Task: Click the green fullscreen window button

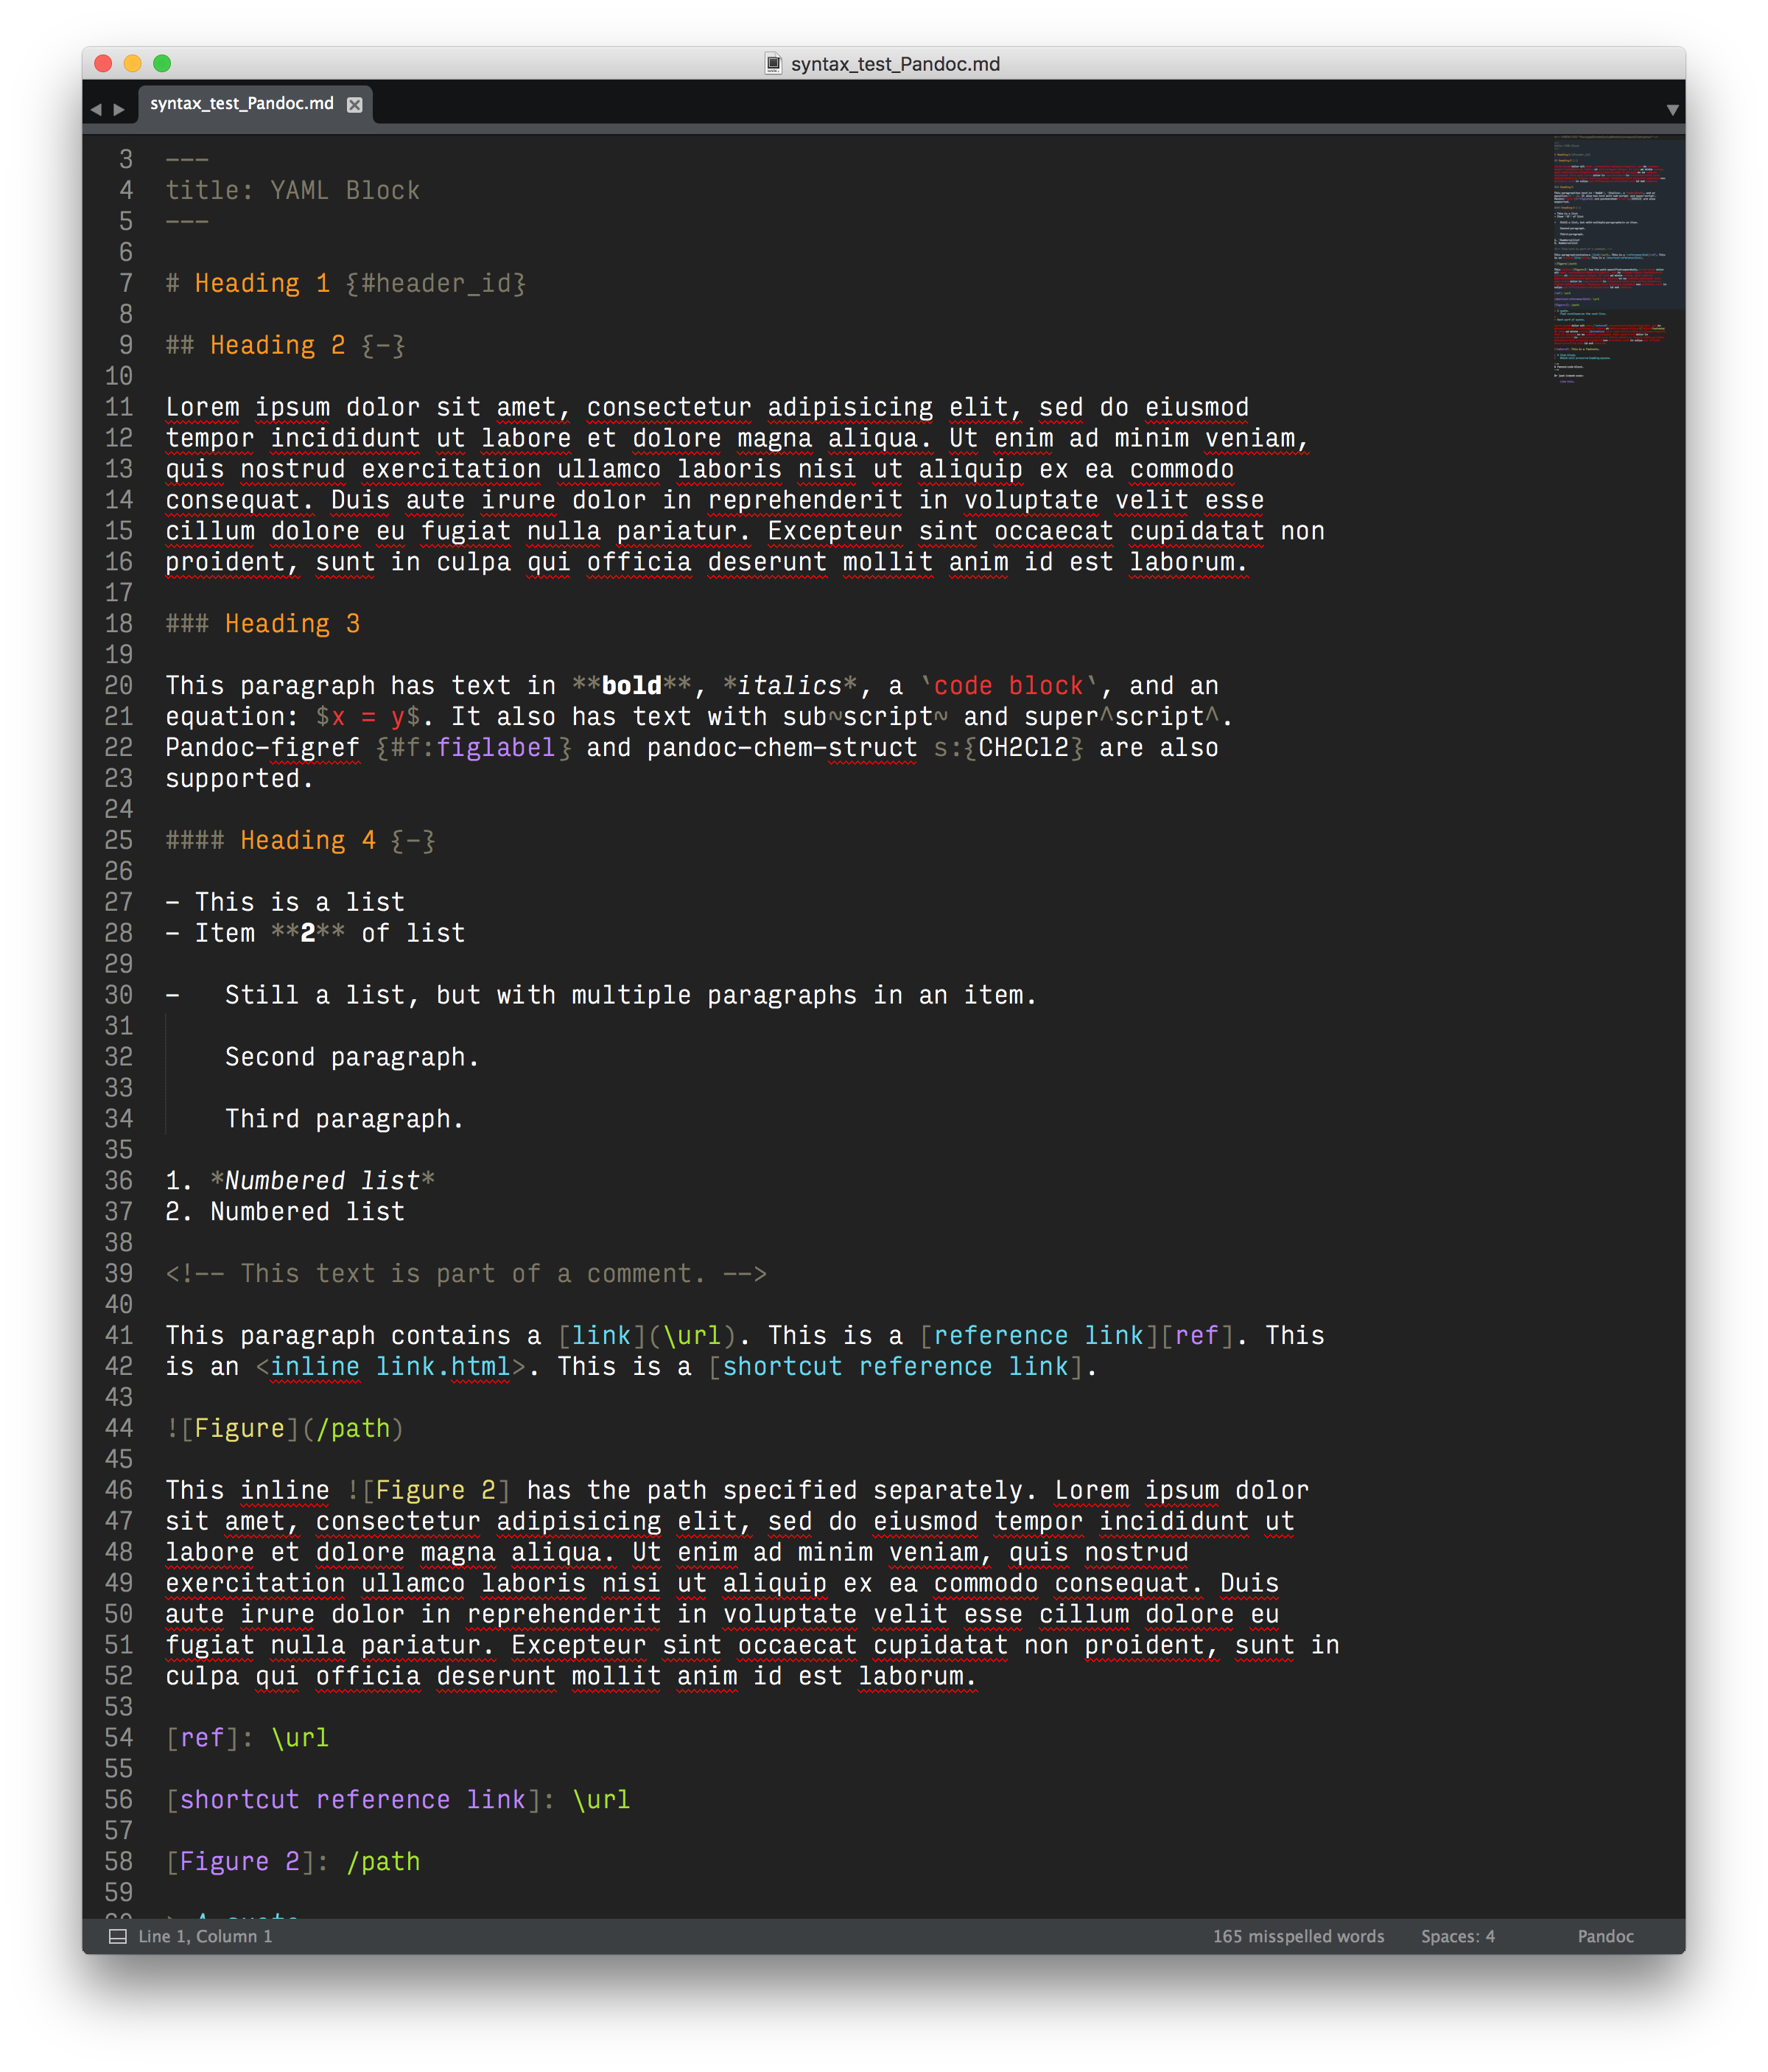Action: click(x=162, y=64)
